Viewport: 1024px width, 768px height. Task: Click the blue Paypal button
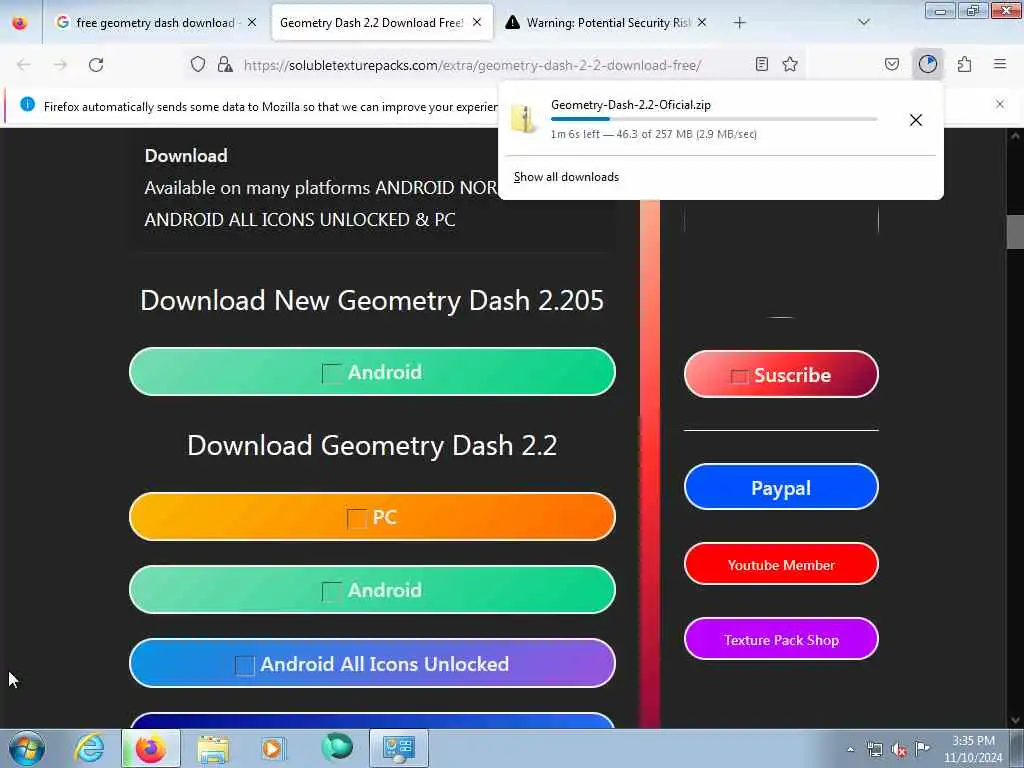781,487
